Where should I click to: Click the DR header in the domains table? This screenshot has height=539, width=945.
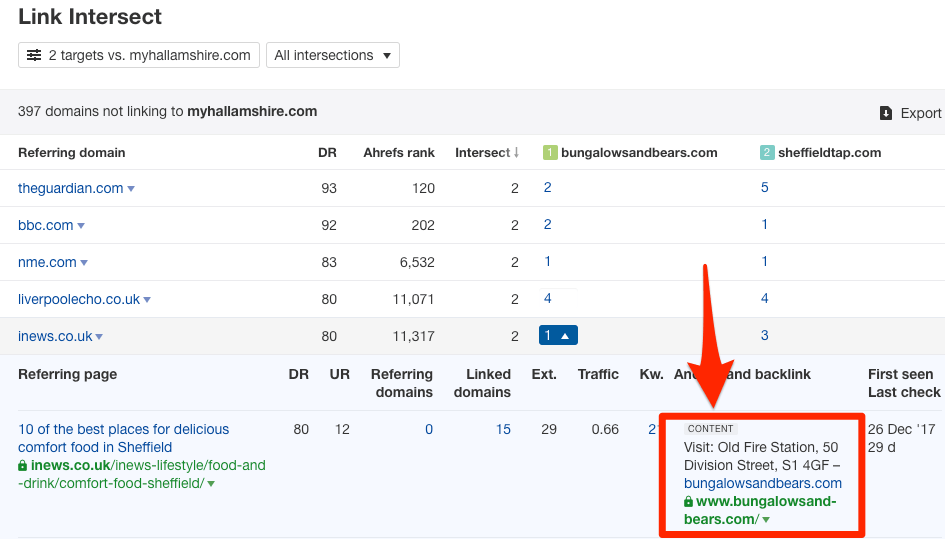pyautogui.click(x=327, y=153)
